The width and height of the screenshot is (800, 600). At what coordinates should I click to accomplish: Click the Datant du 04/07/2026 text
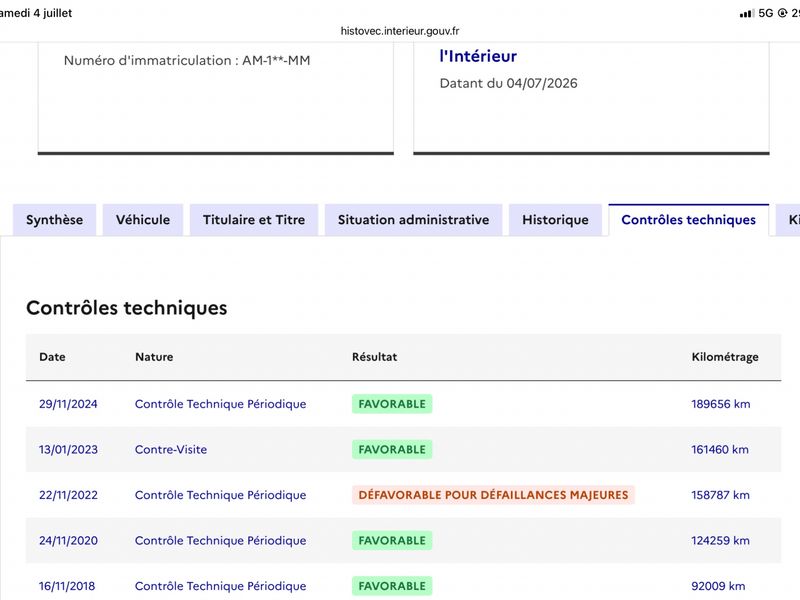point(508,83)
